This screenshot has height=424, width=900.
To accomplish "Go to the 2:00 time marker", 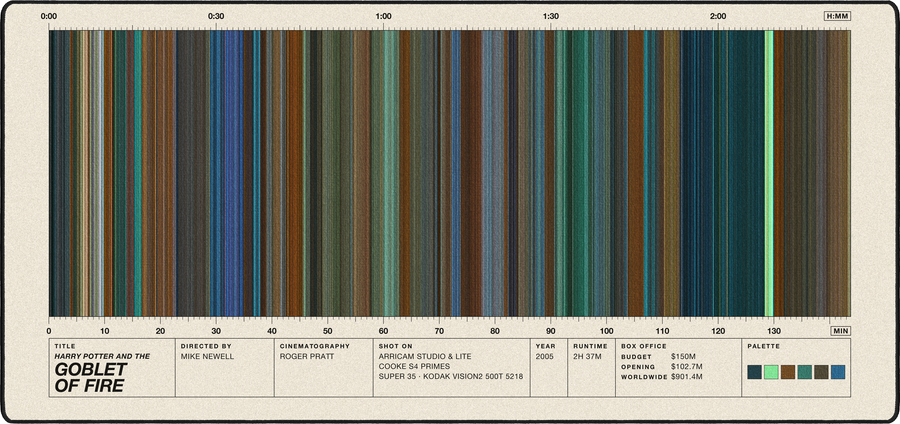I will click(x=717, y=16).
